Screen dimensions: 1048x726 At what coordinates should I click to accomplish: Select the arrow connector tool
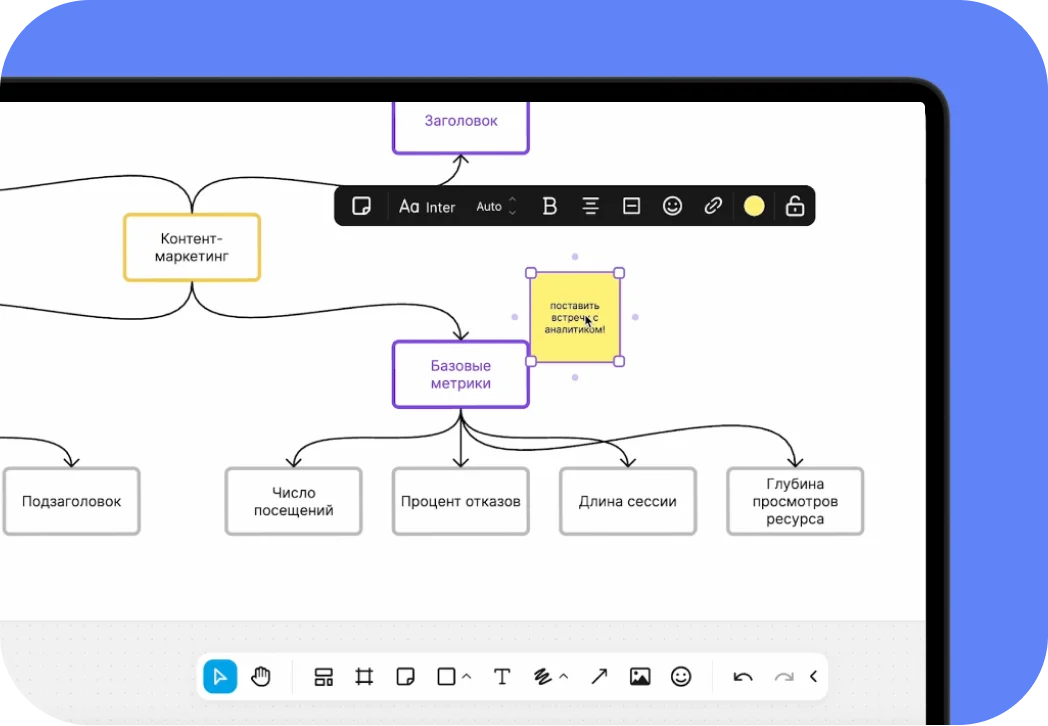tap(599, 677)
